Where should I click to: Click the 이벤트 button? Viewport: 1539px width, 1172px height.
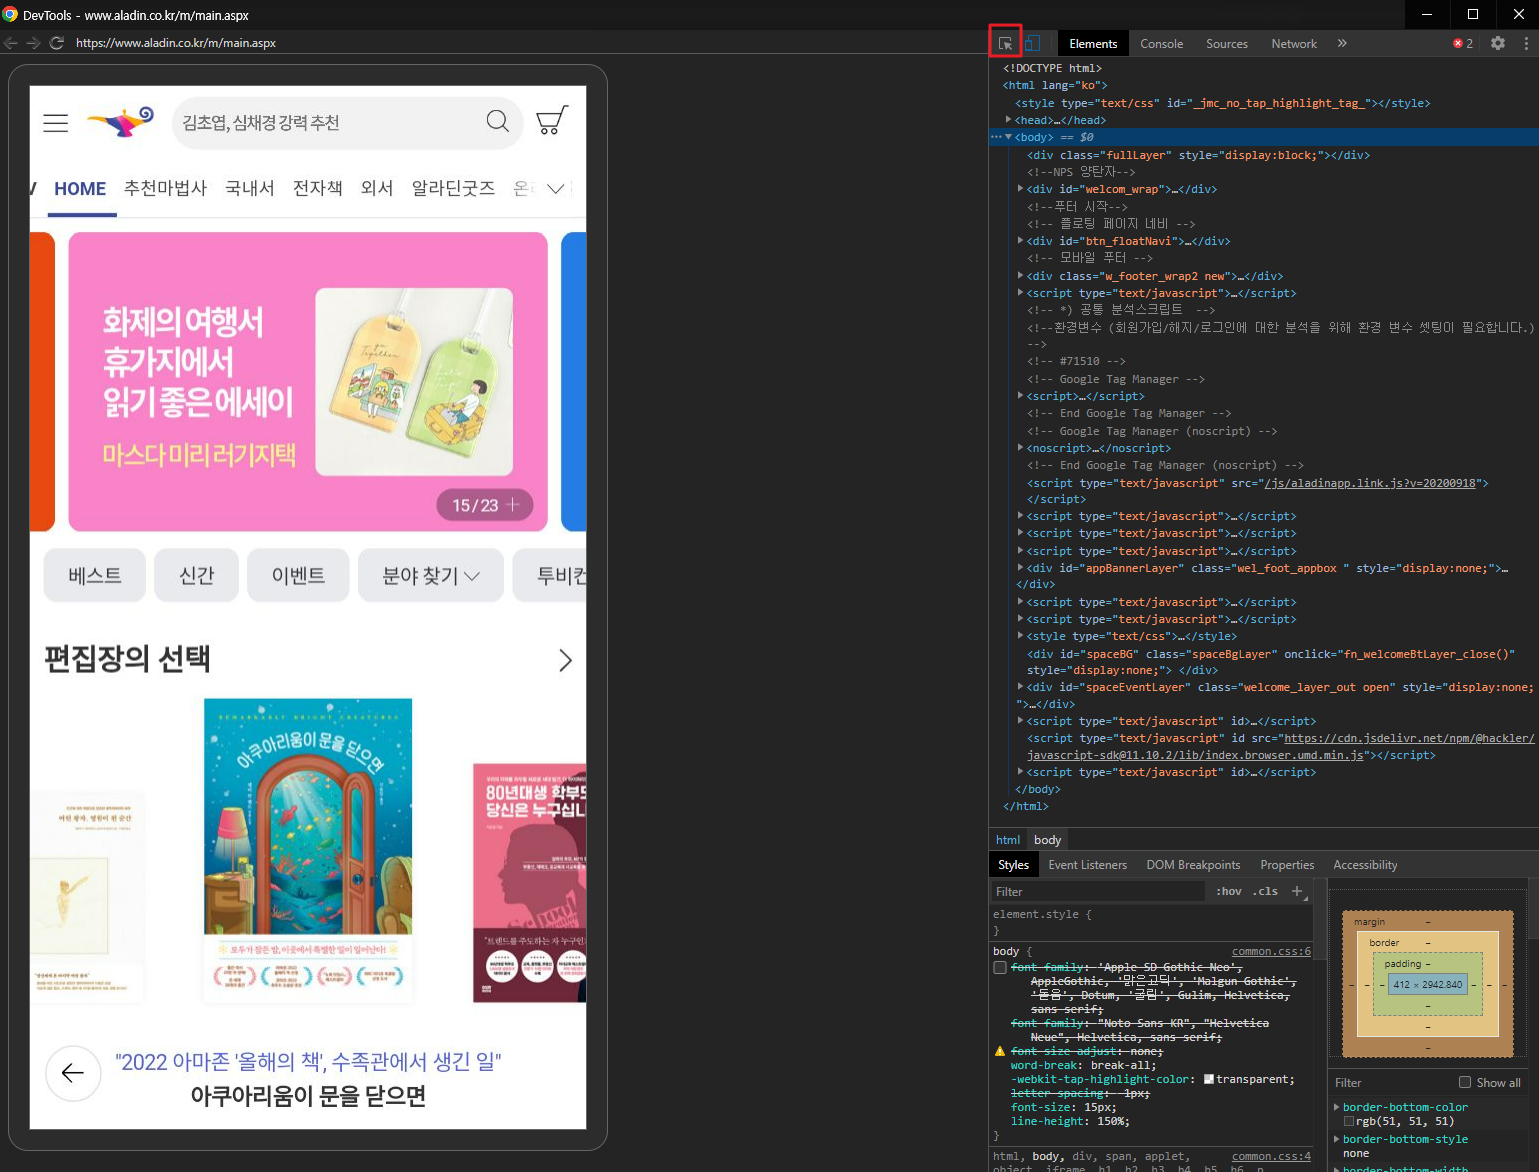(298, 575)
